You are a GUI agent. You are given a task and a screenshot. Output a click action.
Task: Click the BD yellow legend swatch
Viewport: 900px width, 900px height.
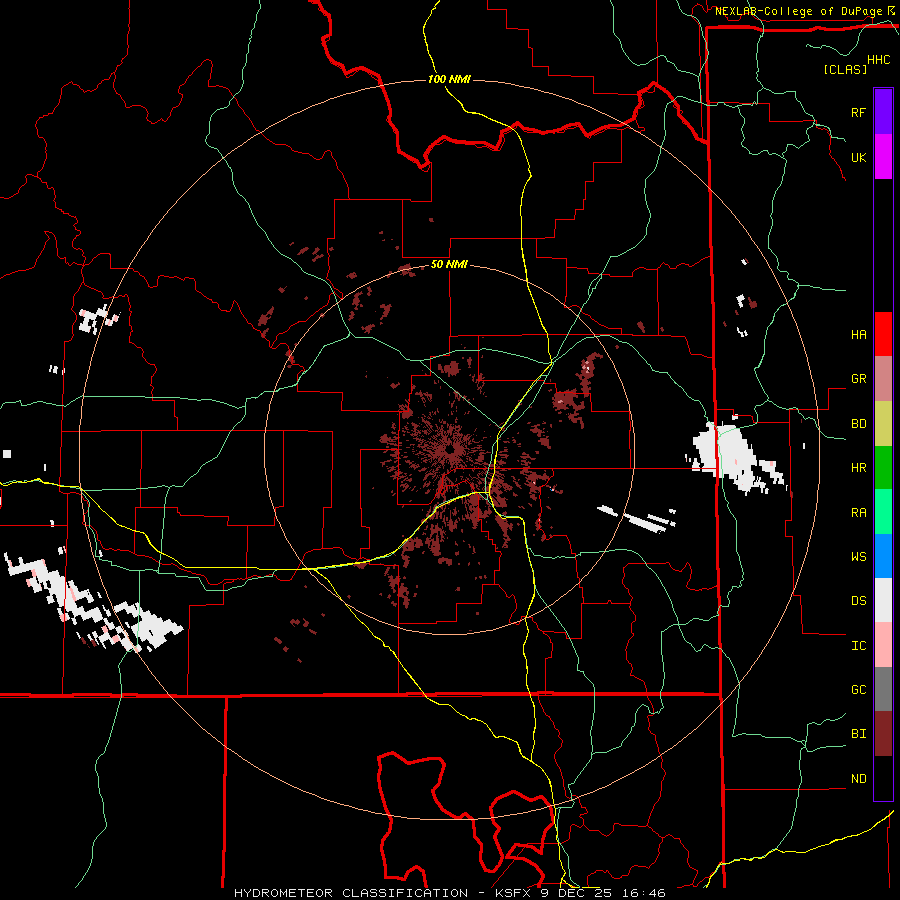pos(883,424)
